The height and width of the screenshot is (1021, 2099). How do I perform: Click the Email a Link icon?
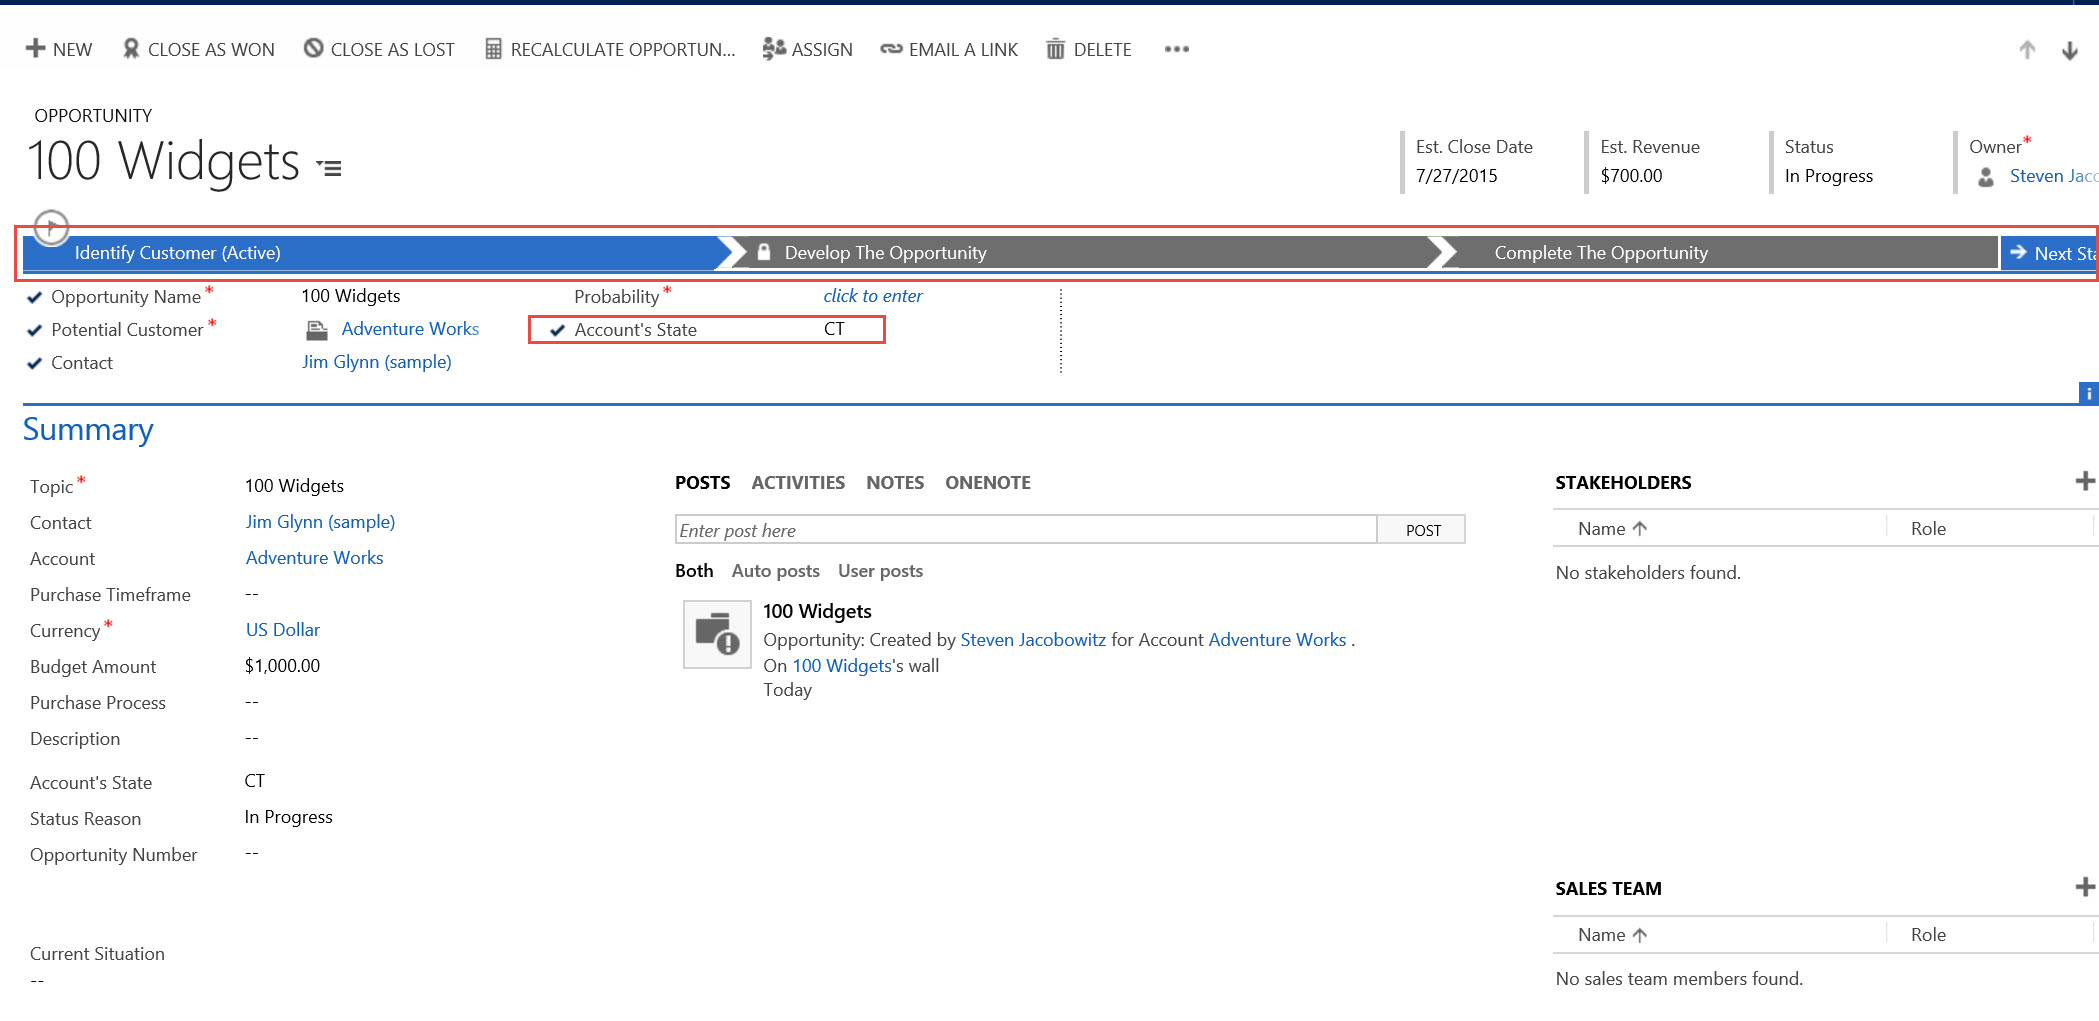(x=891, y=49)
